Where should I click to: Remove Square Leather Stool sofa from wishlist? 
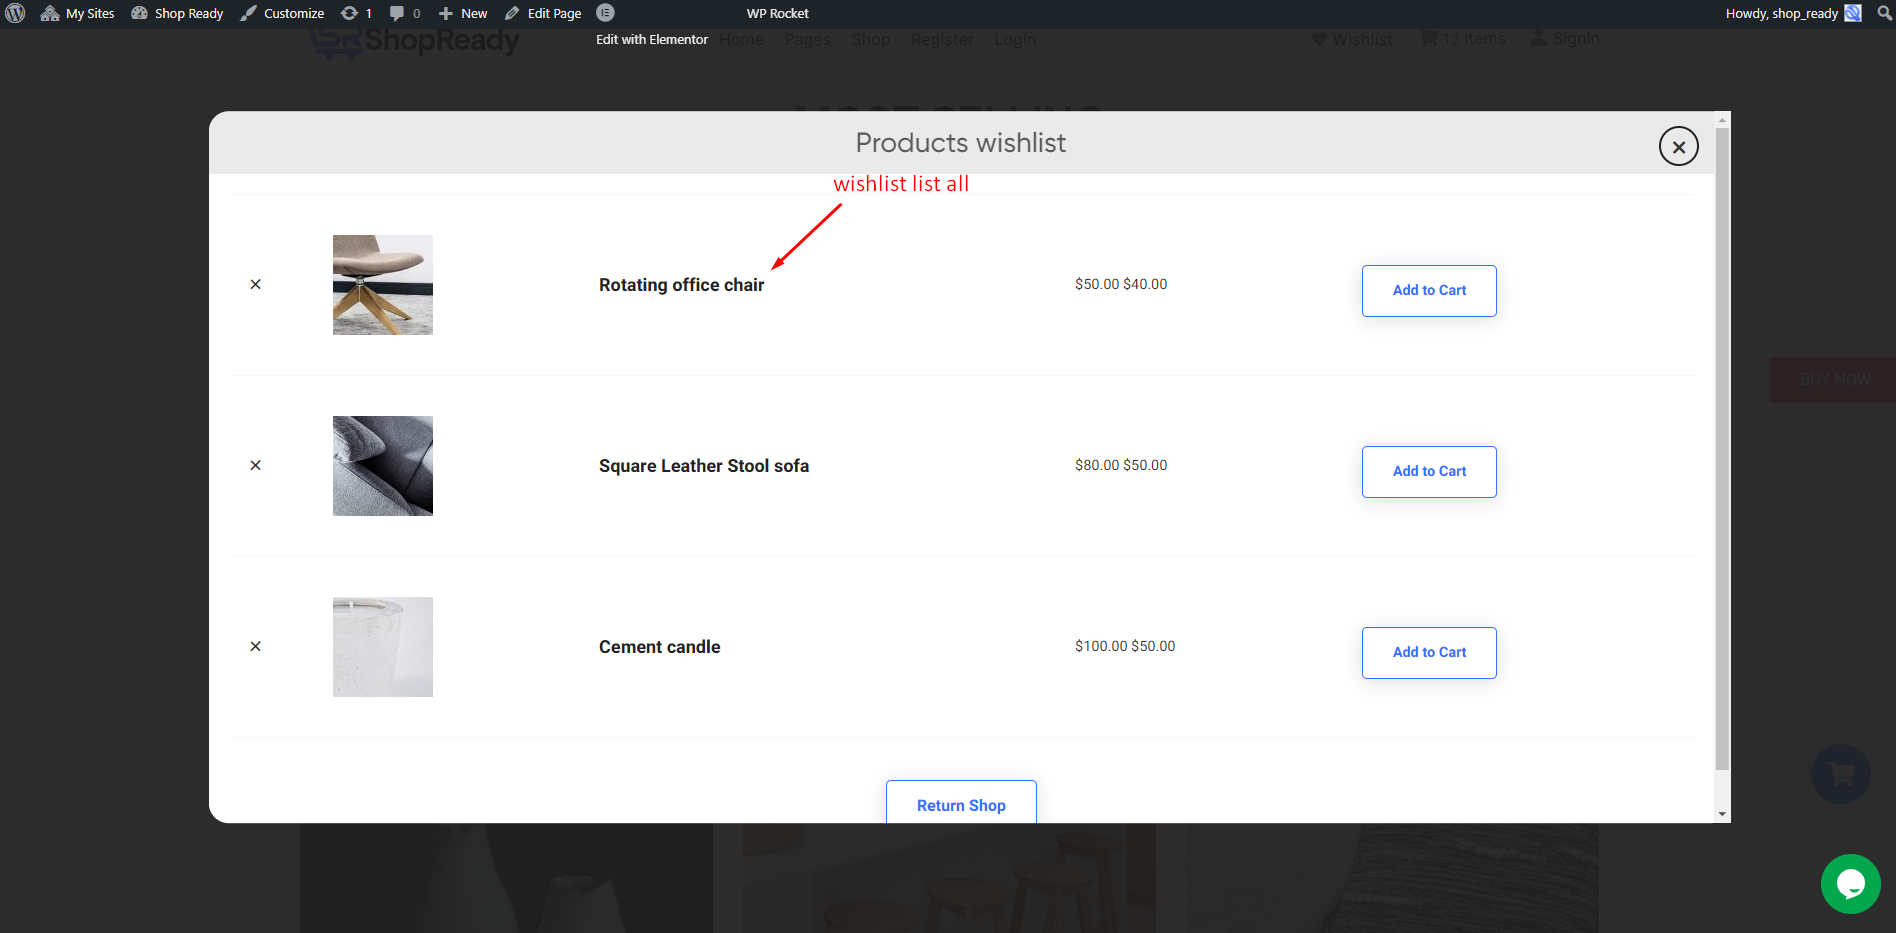click(255, 465)
